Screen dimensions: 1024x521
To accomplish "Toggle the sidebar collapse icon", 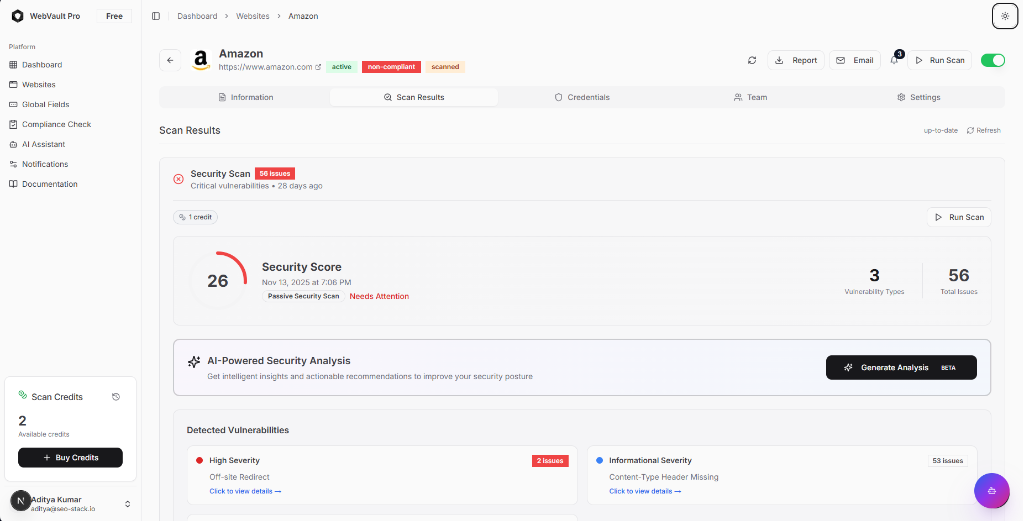I will 156,16.
